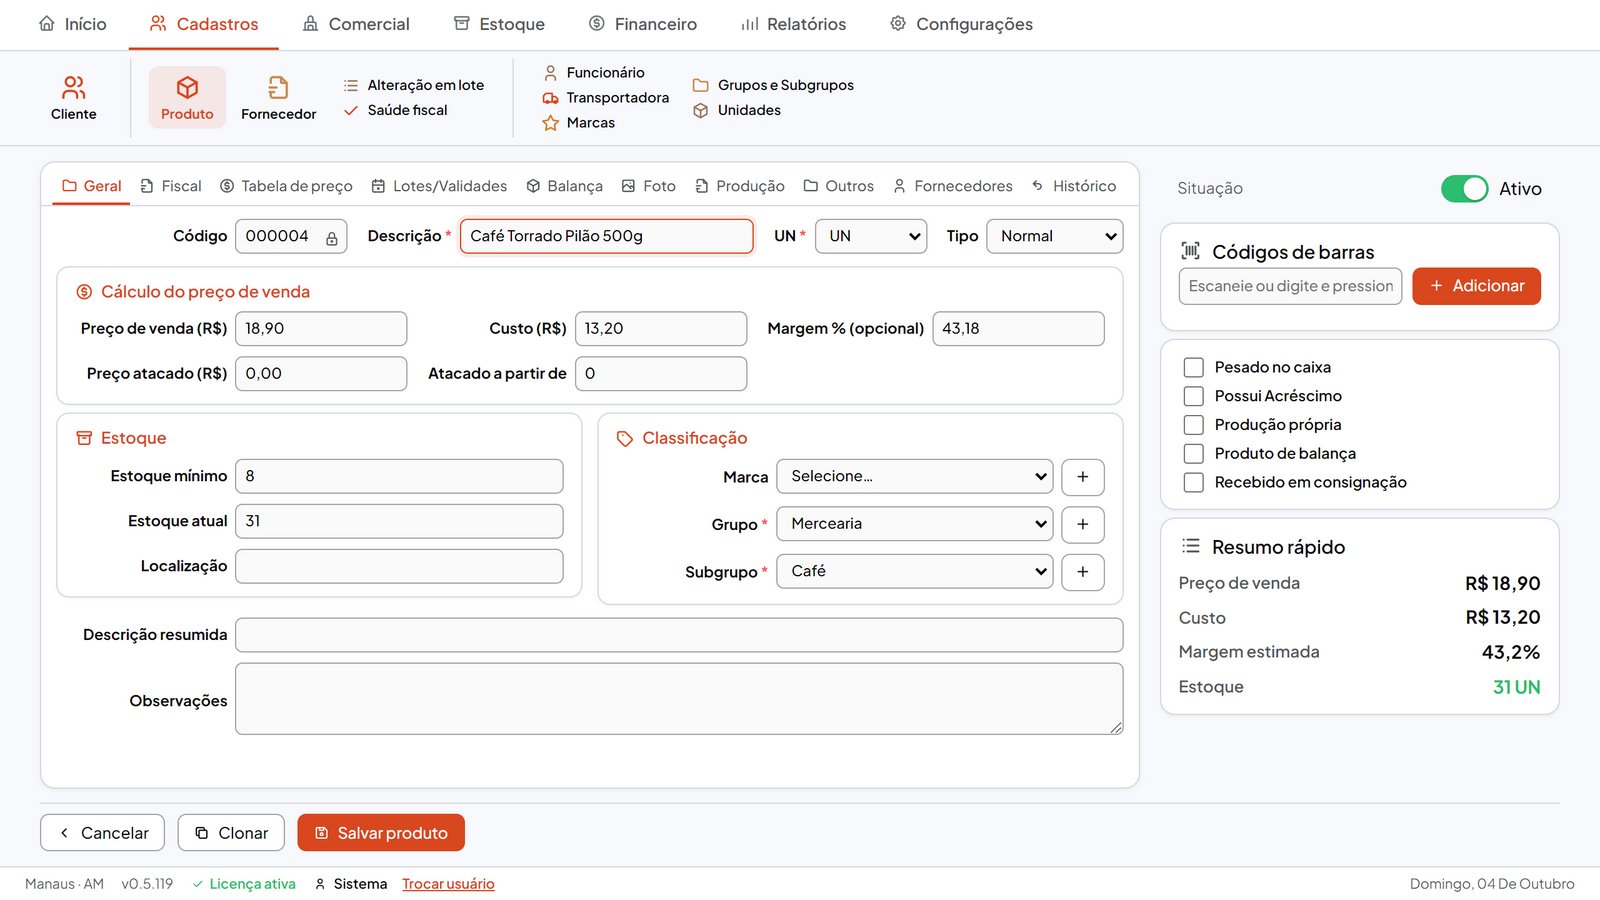Click Adicionar barcode button
The image size is (1600, 900).
pos(1476,286)
